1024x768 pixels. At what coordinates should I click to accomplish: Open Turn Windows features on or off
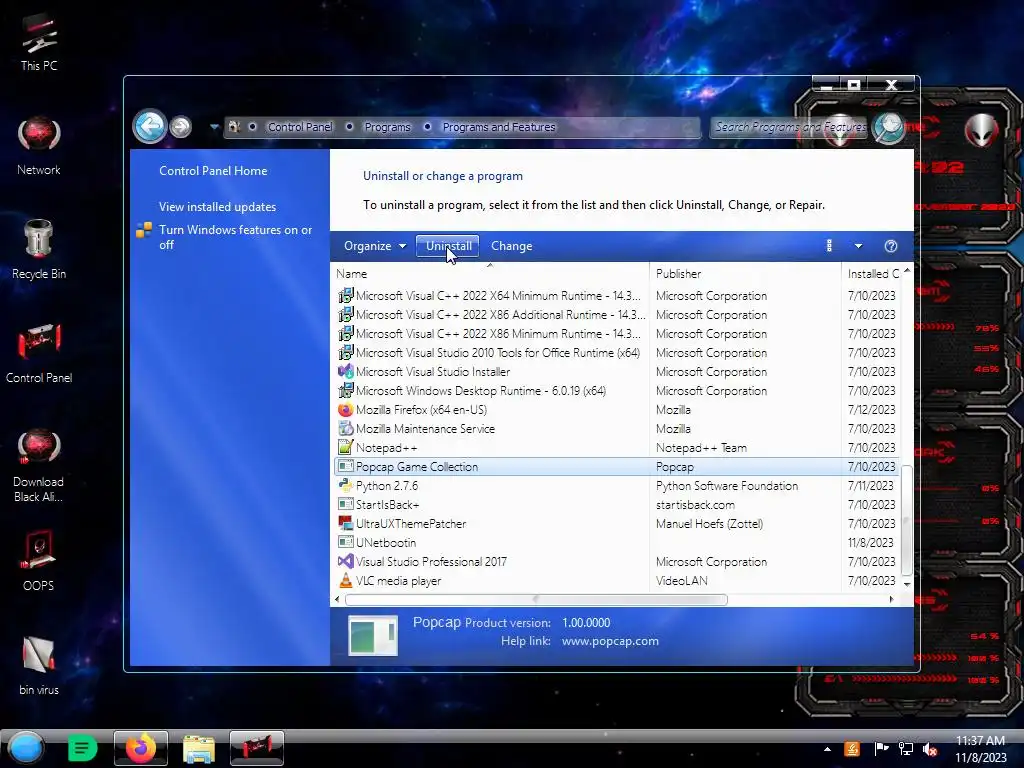235,237
